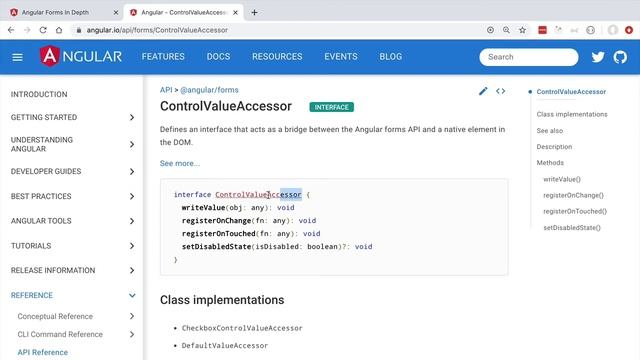
Task: Reload the current page
Action: tap(43, 30)
